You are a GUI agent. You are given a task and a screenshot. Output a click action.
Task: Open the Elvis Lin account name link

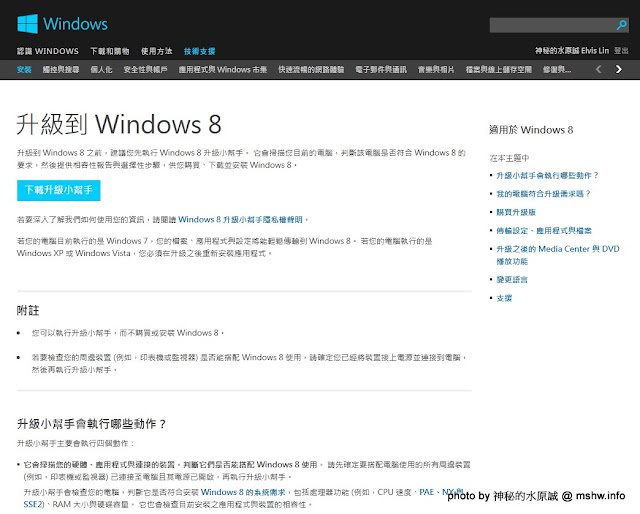click(572, 51)
